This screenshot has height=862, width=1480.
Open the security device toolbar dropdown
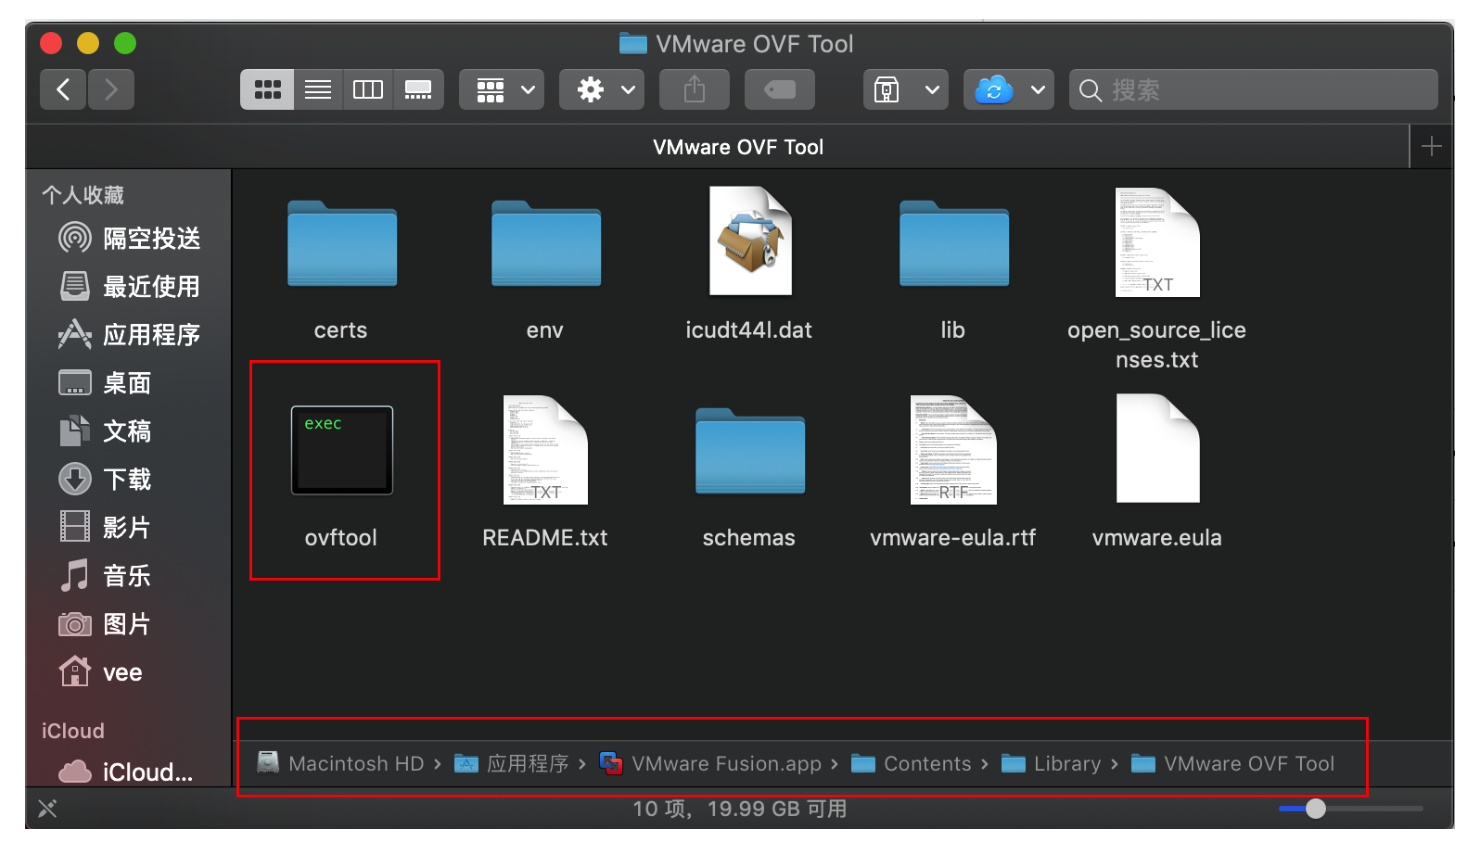point(906,90)
